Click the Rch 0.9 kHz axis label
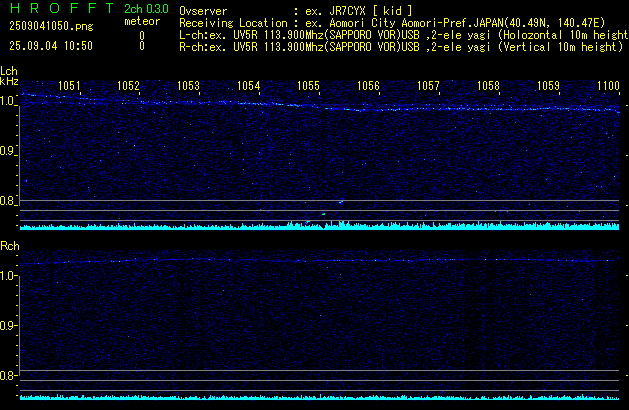 point(8,325)
